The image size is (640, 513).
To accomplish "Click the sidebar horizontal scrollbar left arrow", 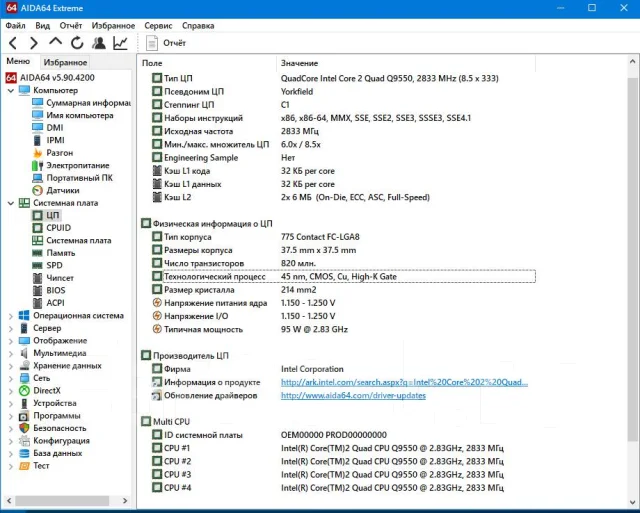I will pyautogui.click(x=9, y=500).
